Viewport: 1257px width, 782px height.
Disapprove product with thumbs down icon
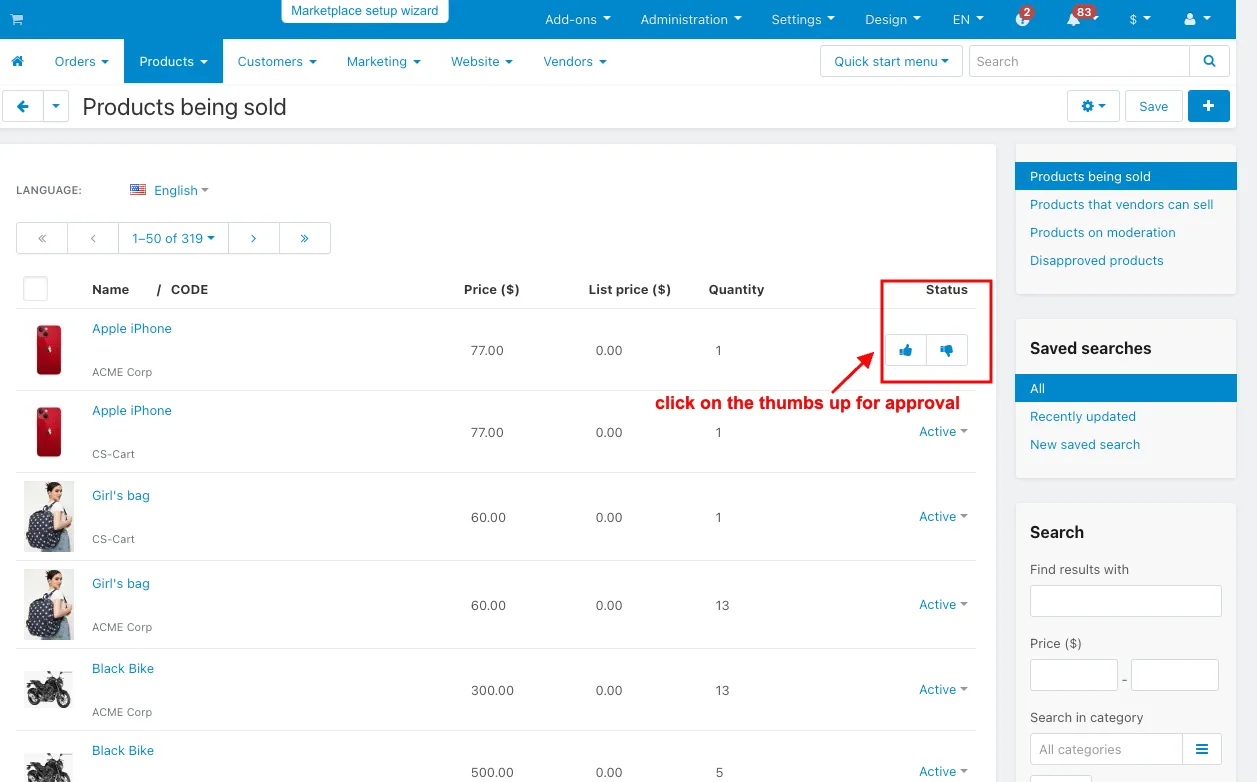[x=947, y=350]
